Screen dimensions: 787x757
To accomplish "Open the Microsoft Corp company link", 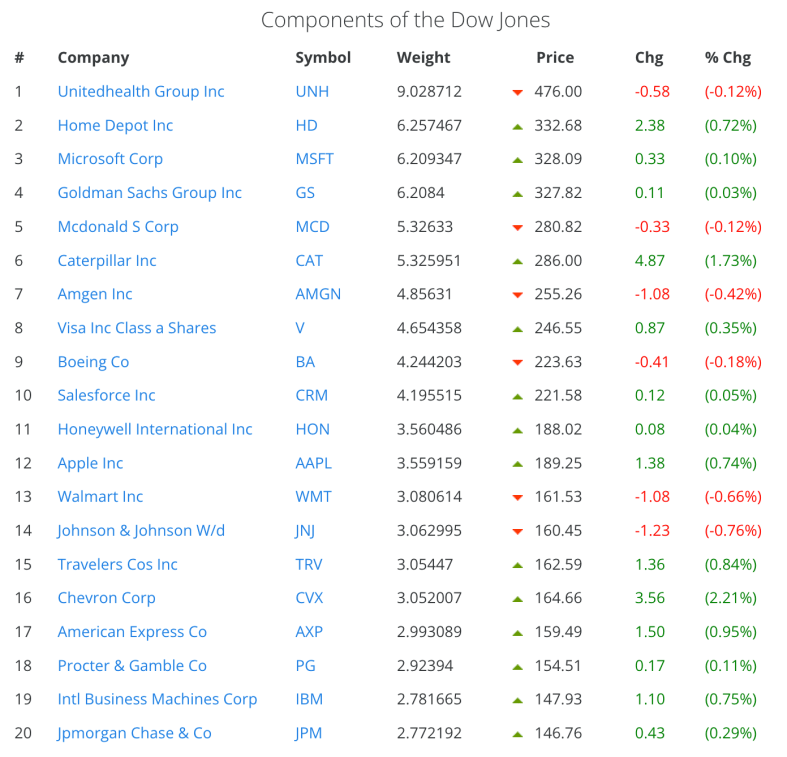I will point(110,159).
